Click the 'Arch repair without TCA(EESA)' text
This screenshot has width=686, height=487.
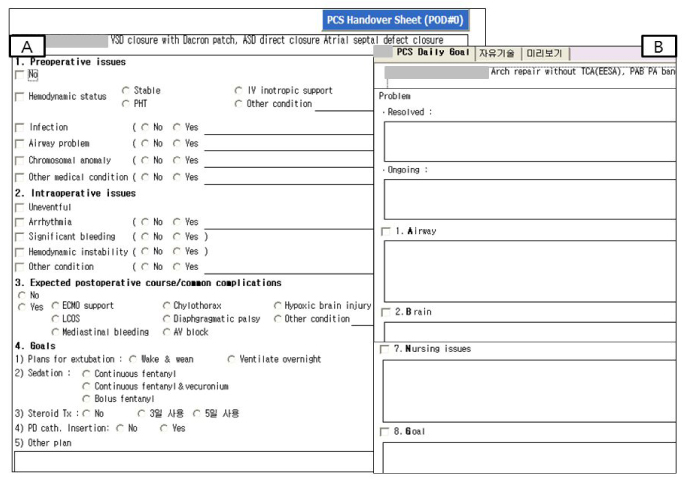[557, 71]
